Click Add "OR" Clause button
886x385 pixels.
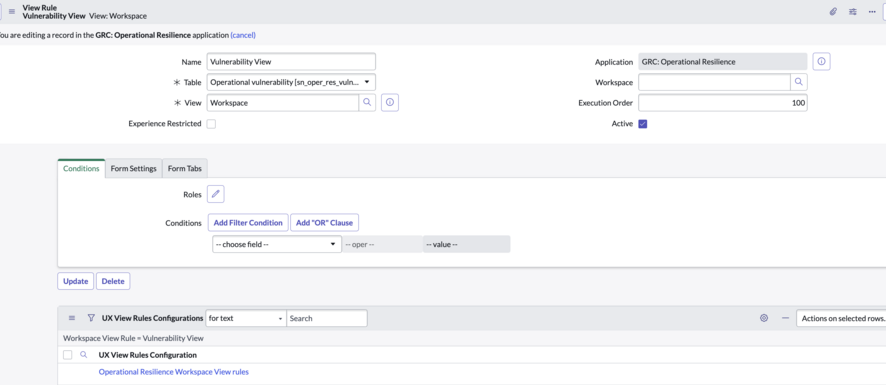click(x=324, y=223)
